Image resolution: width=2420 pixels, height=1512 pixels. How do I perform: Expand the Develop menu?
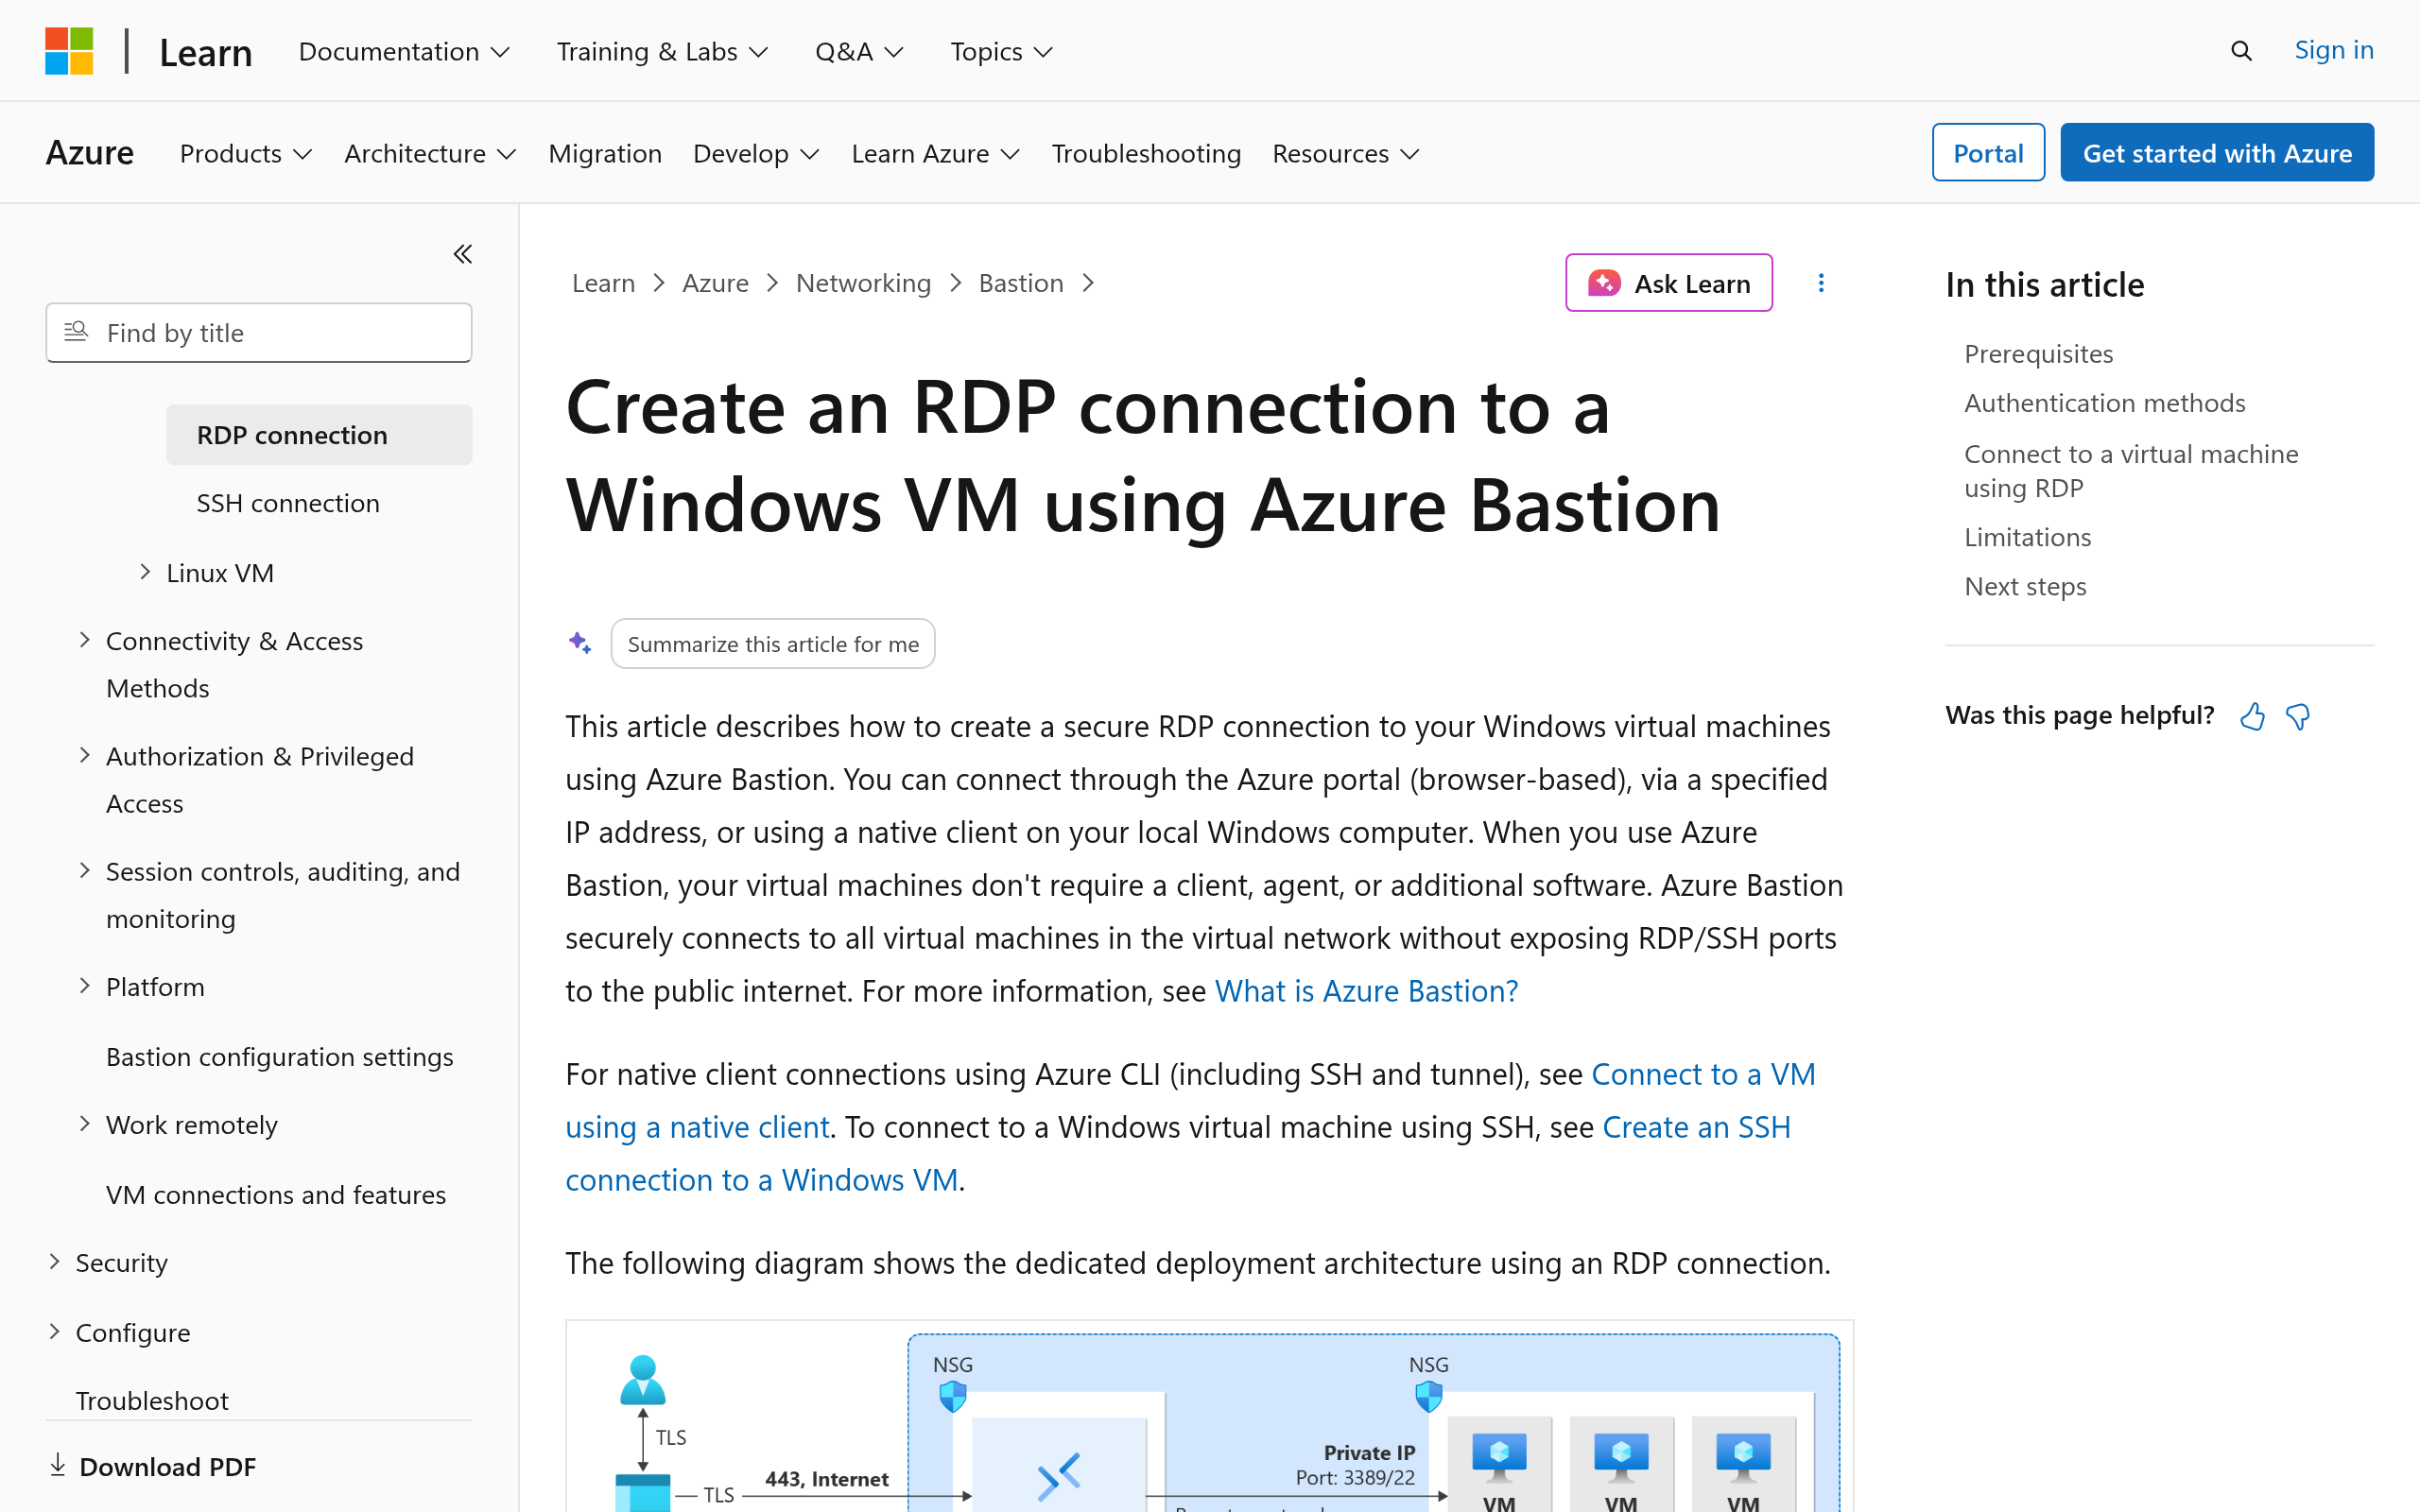pyautogui.click(x=756, y=153)
